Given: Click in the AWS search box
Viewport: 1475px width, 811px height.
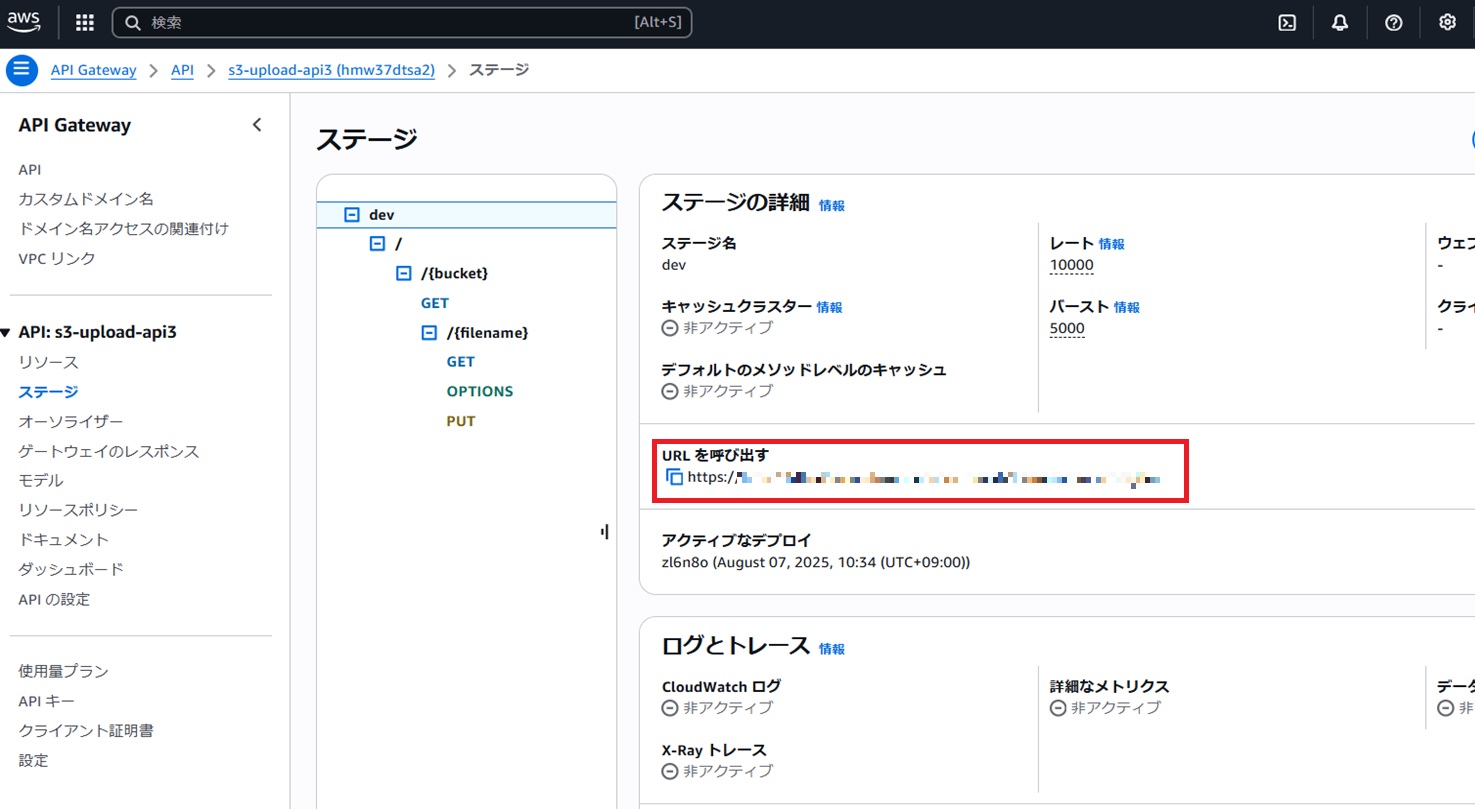Looking at the screenshot, I should pyautogui.click(x=402, y=22).
